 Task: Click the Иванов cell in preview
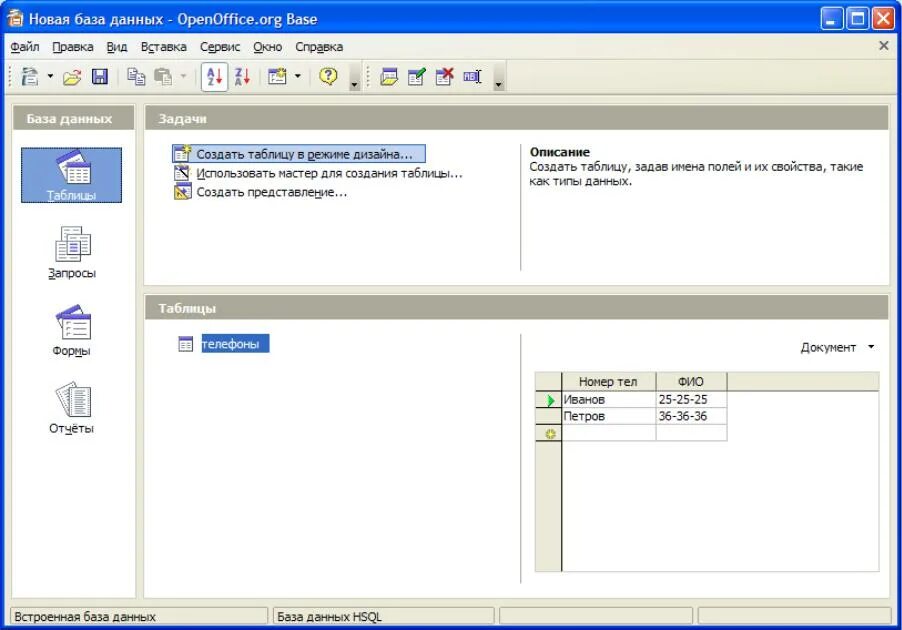click(609, 399)
